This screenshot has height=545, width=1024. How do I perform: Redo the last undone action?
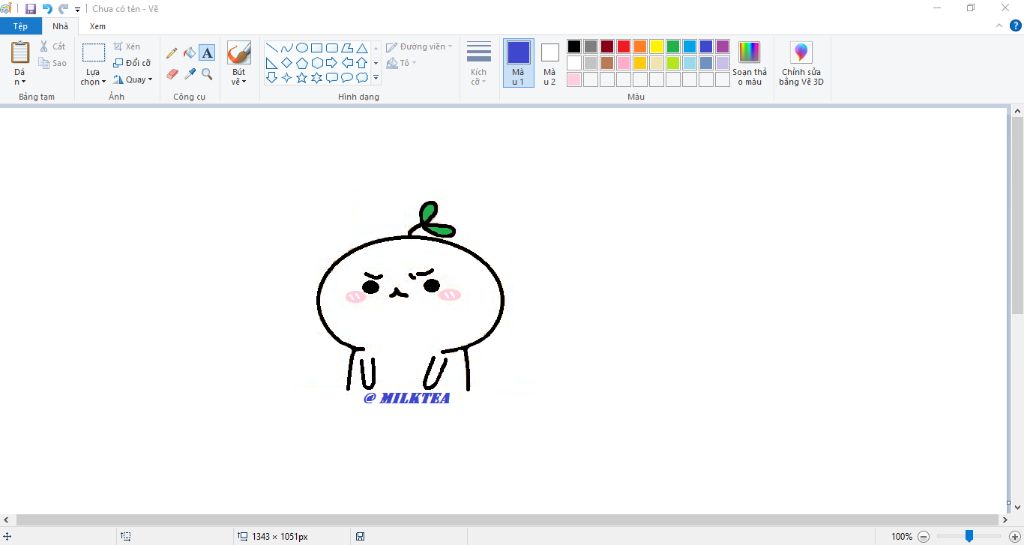[x=63, y=8]
